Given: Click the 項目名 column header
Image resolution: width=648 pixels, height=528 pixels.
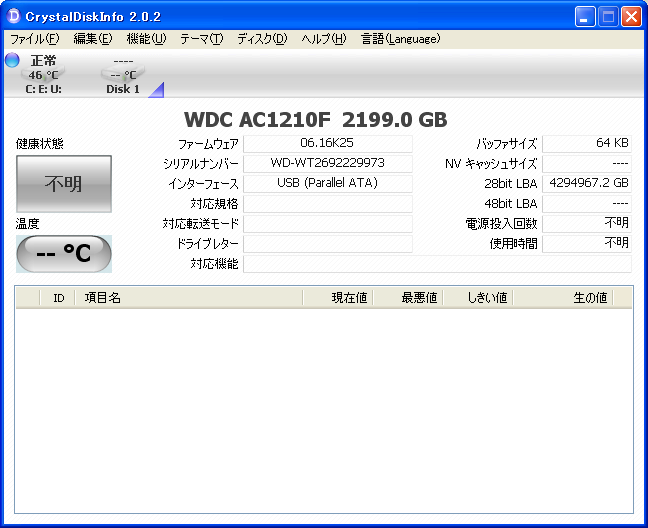Looking at the screenshot, I should point(188,297).
